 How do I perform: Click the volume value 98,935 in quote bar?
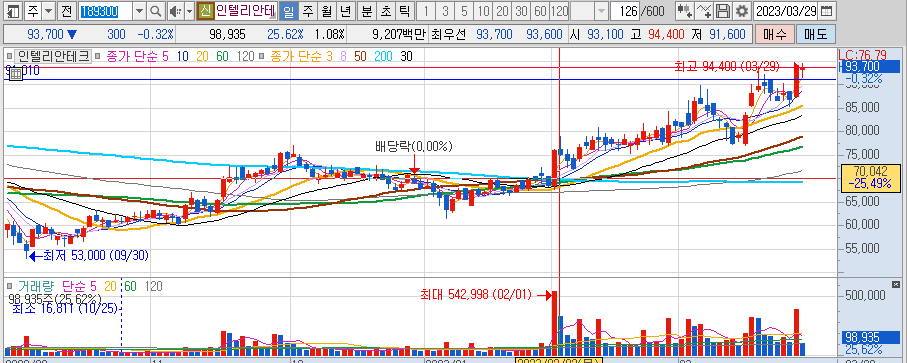227,35
